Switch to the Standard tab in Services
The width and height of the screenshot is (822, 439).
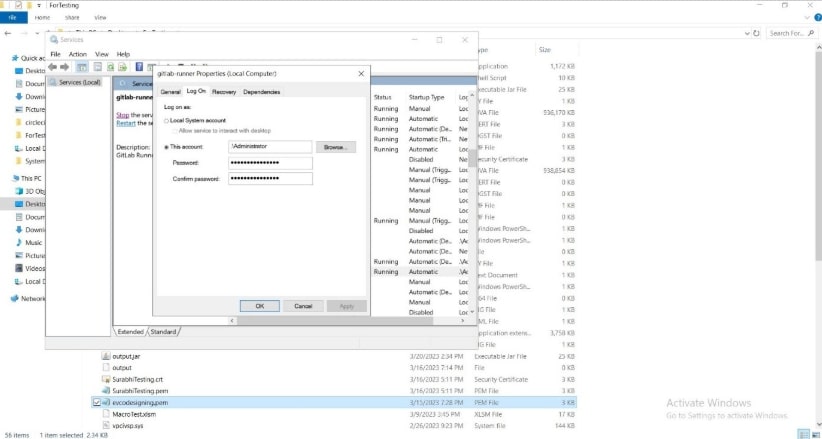163,331
